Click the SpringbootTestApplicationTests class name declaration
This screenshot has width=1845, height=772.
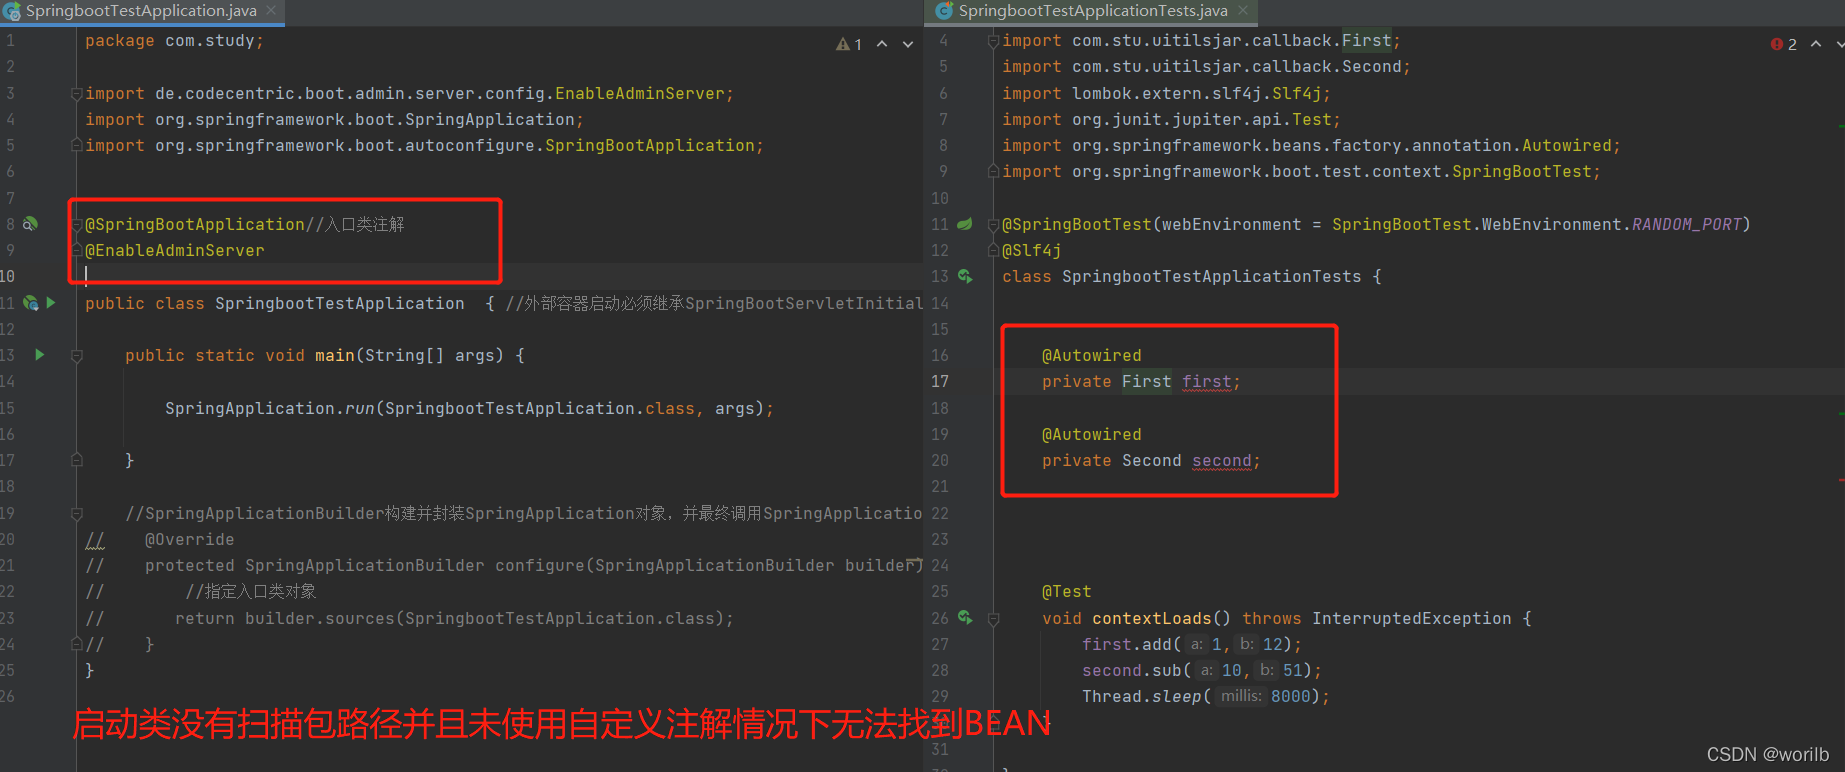[1212, 276]
